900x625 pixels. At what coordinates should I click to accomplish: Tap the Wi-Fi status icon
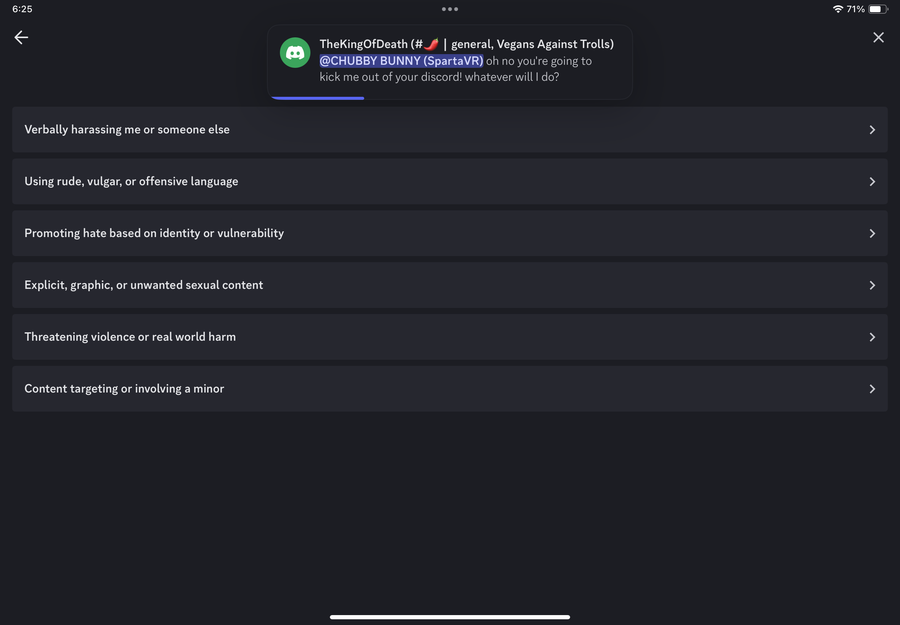837,9
